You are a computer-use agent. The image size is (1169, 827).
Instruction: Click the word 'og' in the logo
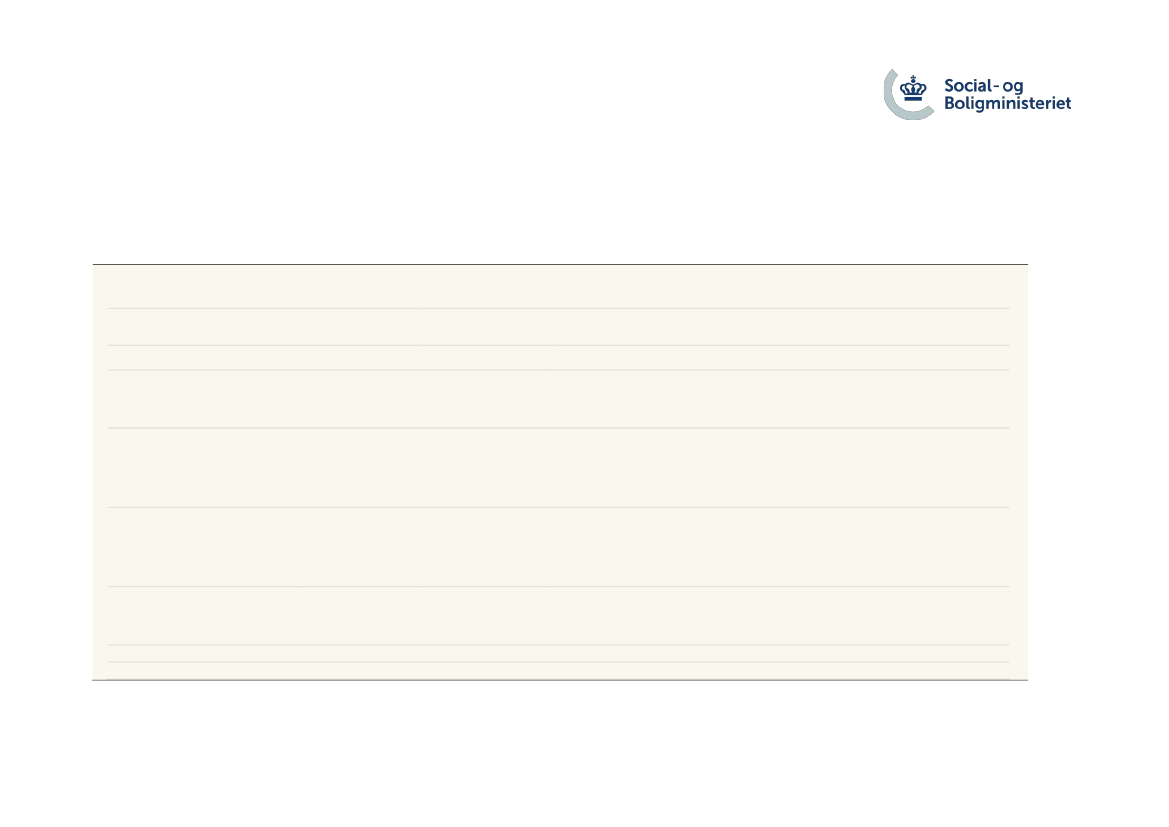(x=1012, y=87)
